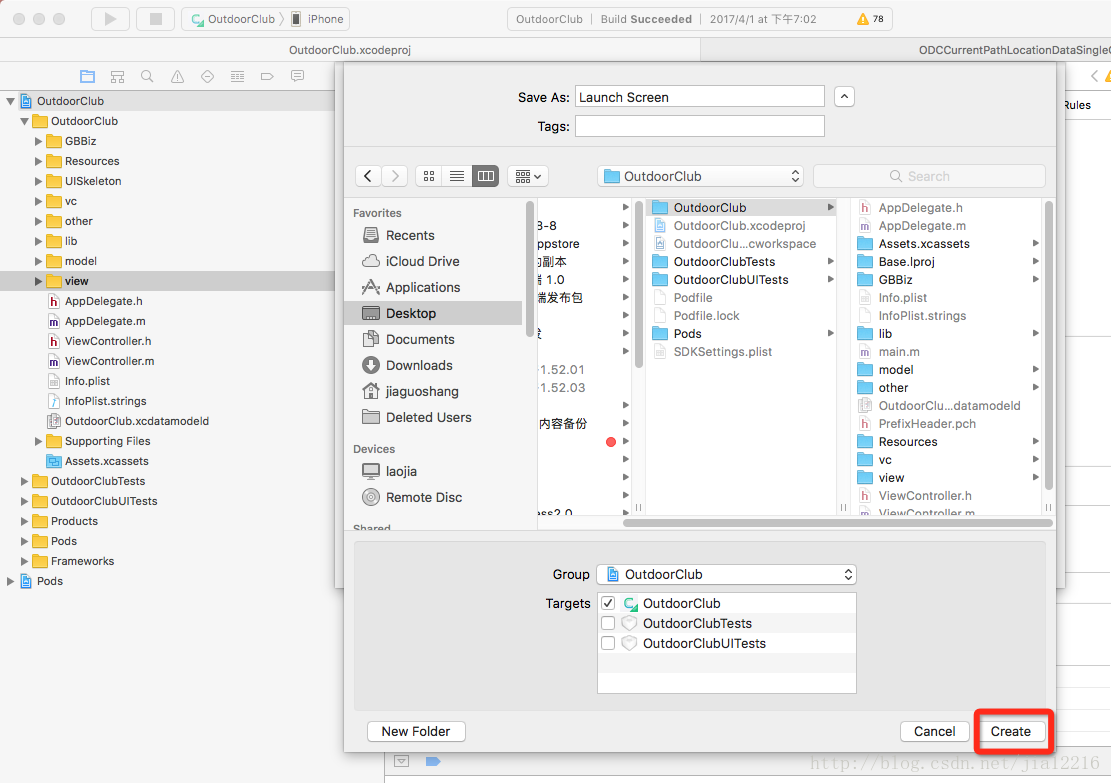Click the Tags input field

tap(699, 126)
